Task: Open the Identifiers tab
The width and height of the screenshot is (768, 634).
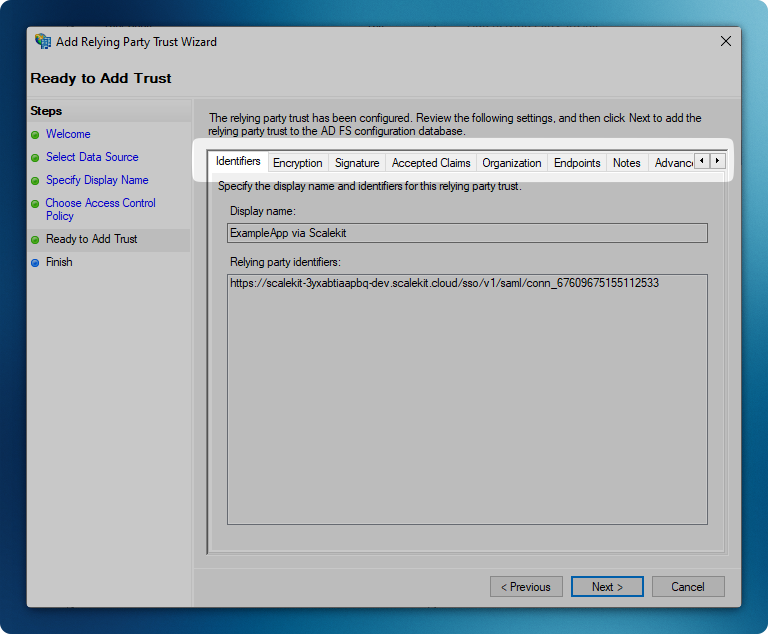Action: tap(238, 162)
